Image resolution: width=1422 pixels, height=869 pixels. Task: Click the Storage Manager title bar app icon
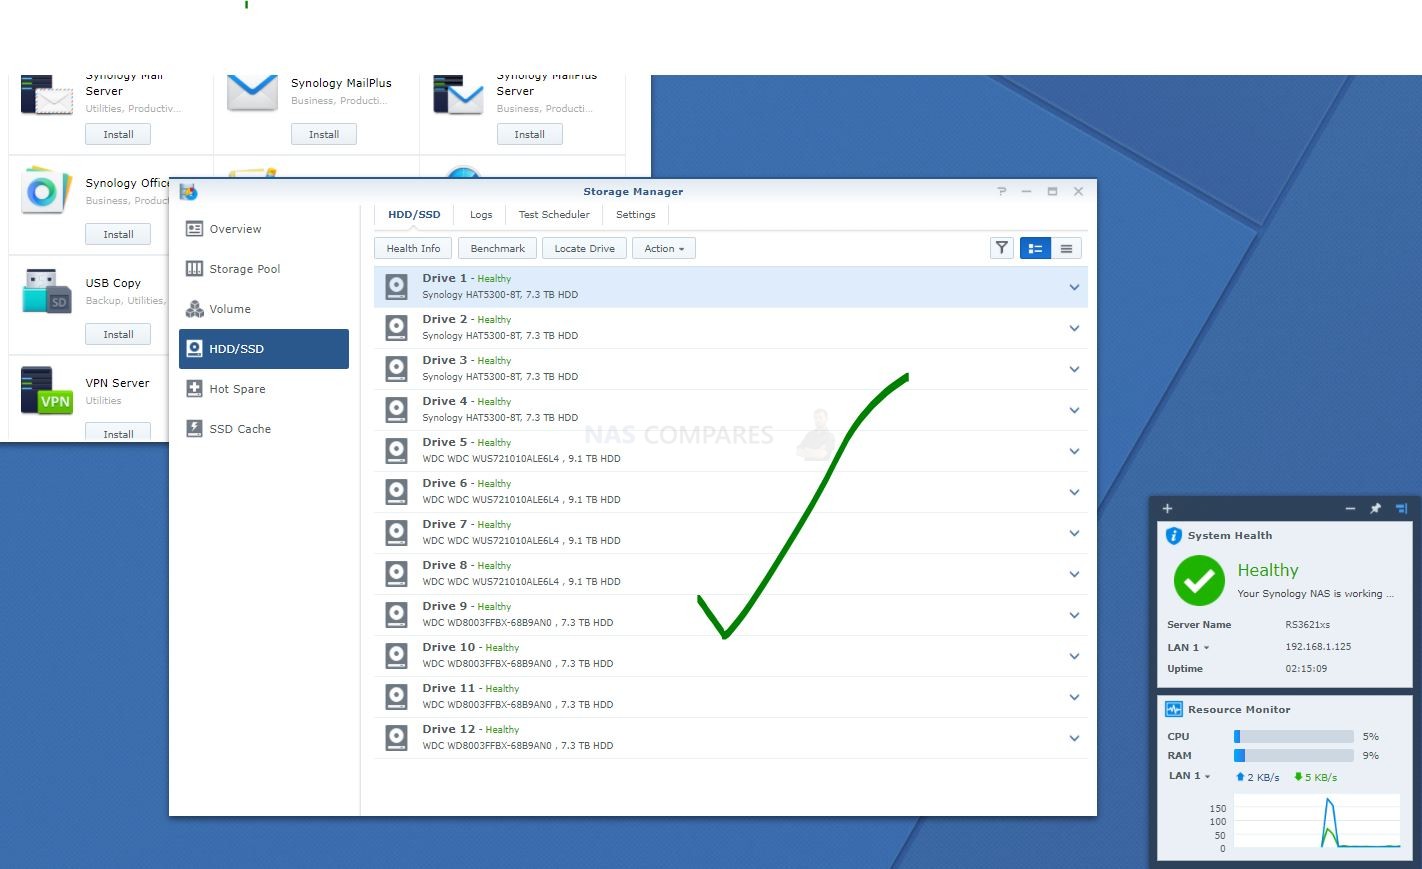pyautogui.click(x=188, y=192)
